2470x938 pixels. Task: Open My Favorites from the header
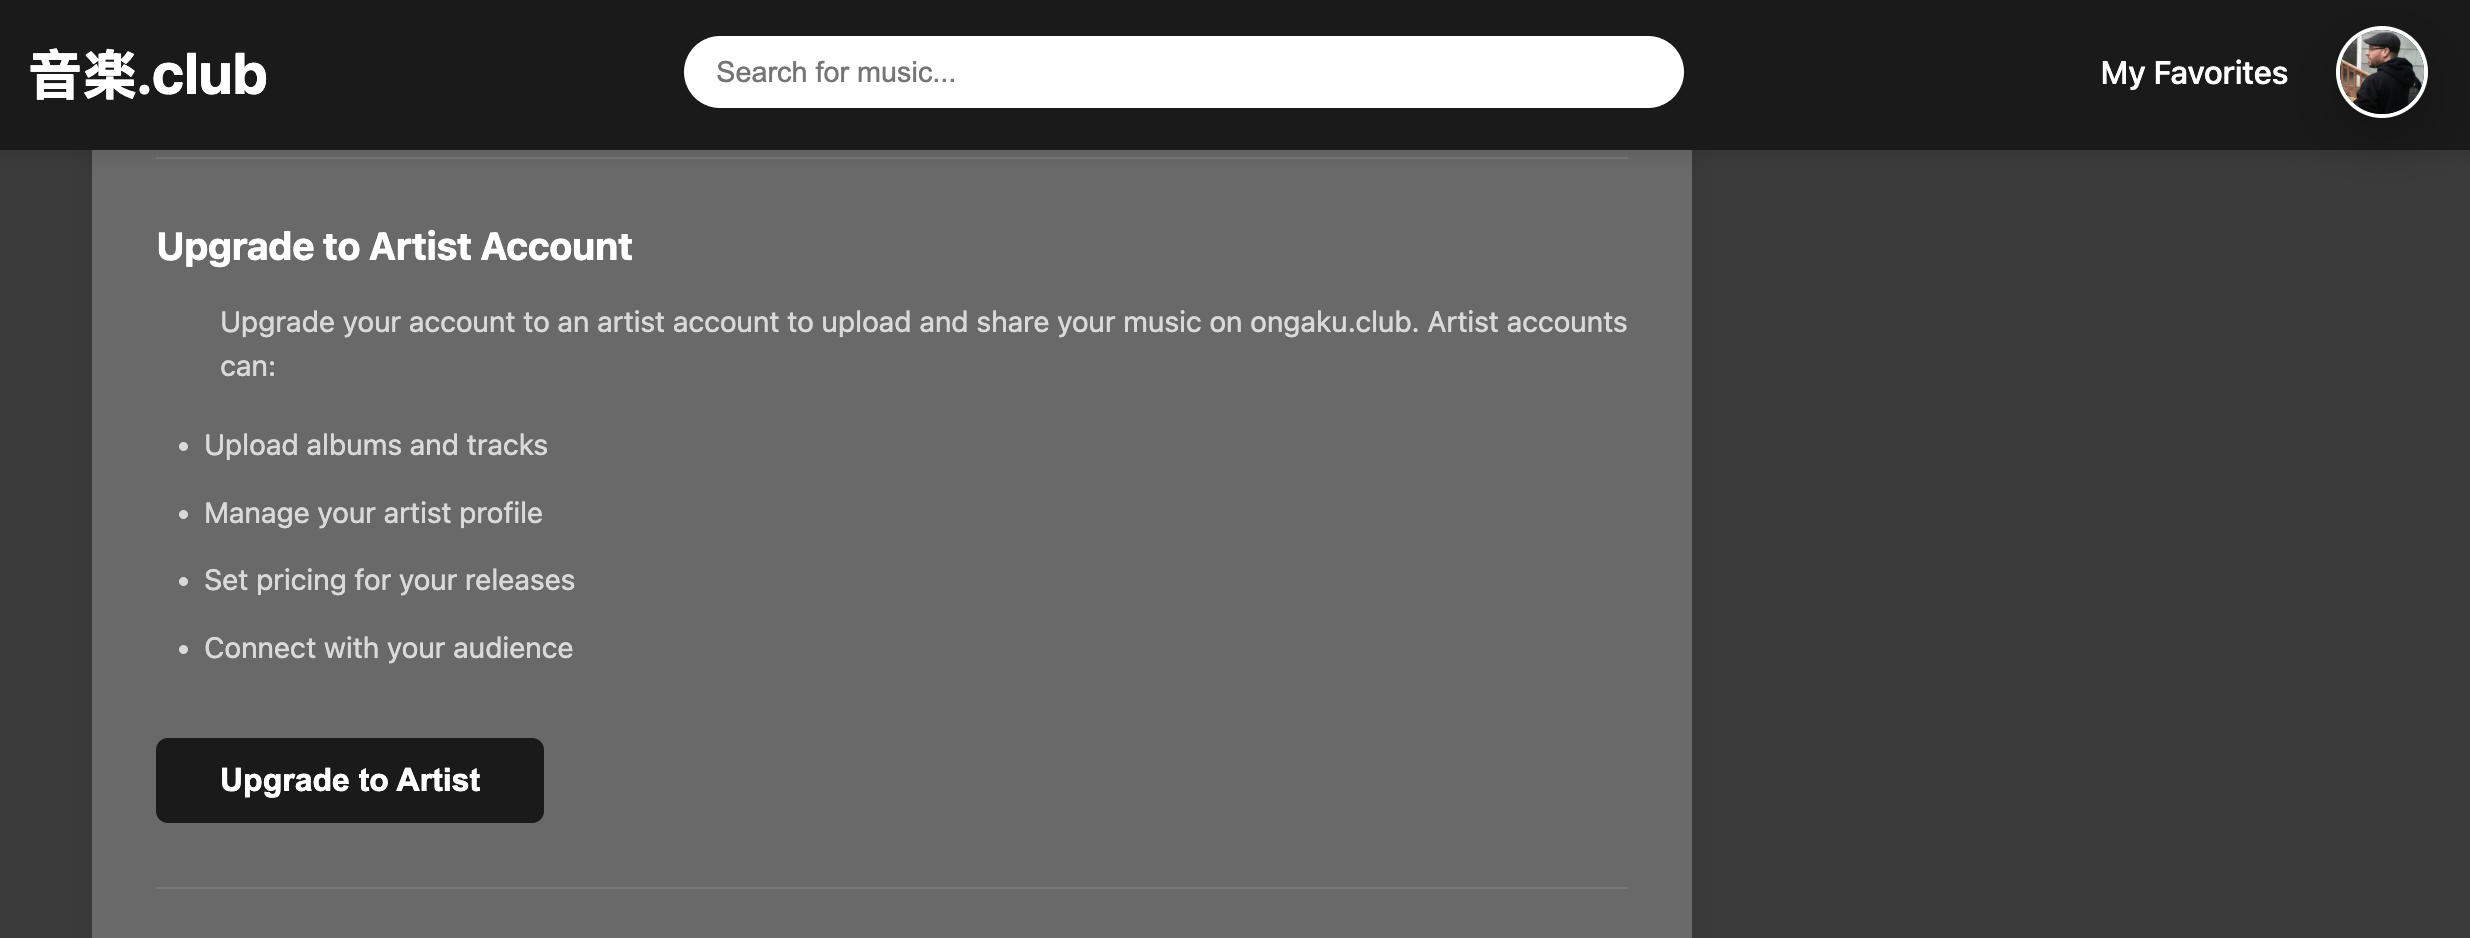(2194, 72)
